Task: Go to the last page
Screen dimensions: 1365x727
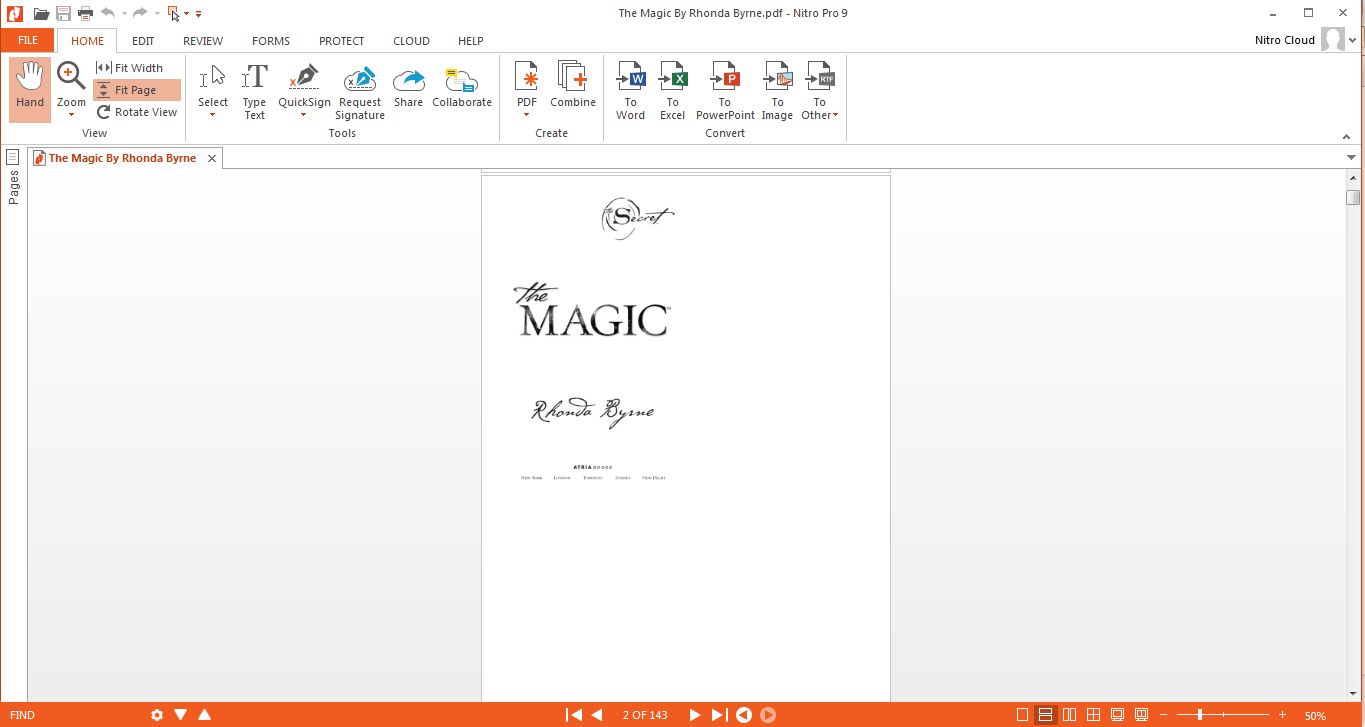Action: coord(719,715)
